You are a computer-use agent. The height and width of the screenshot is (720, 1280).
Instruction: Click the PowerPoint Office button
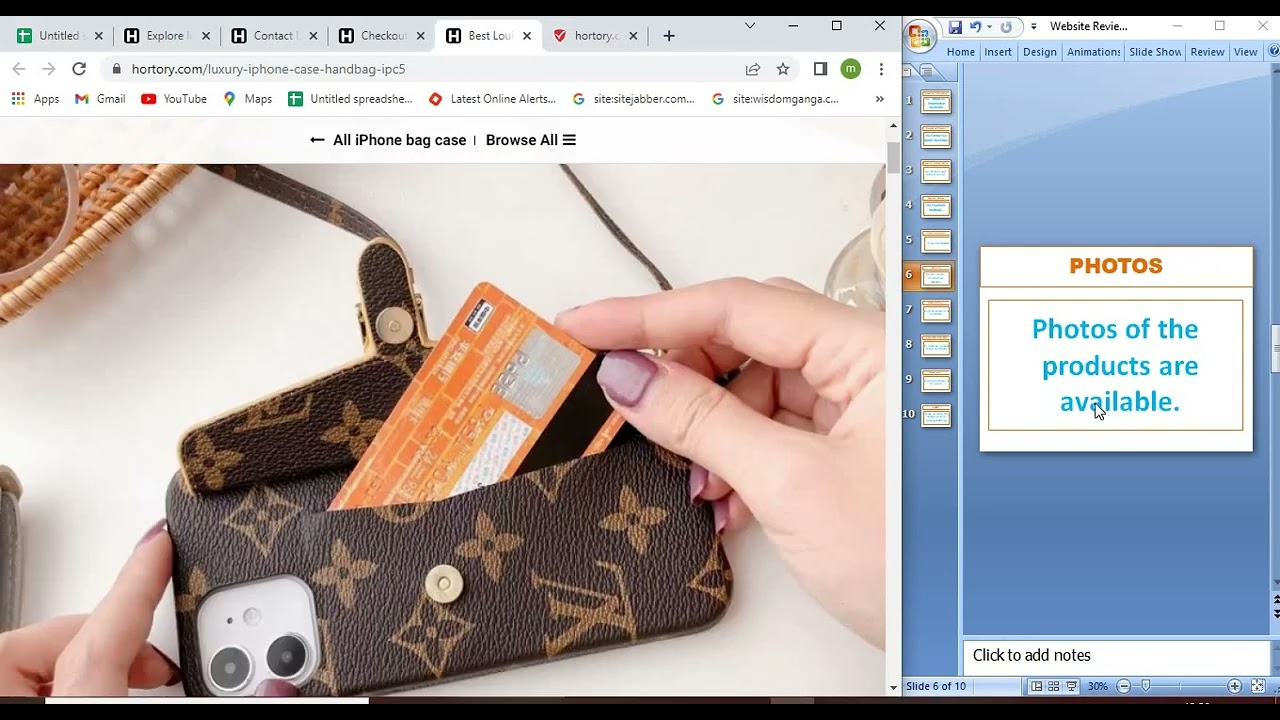coord(919,37)
